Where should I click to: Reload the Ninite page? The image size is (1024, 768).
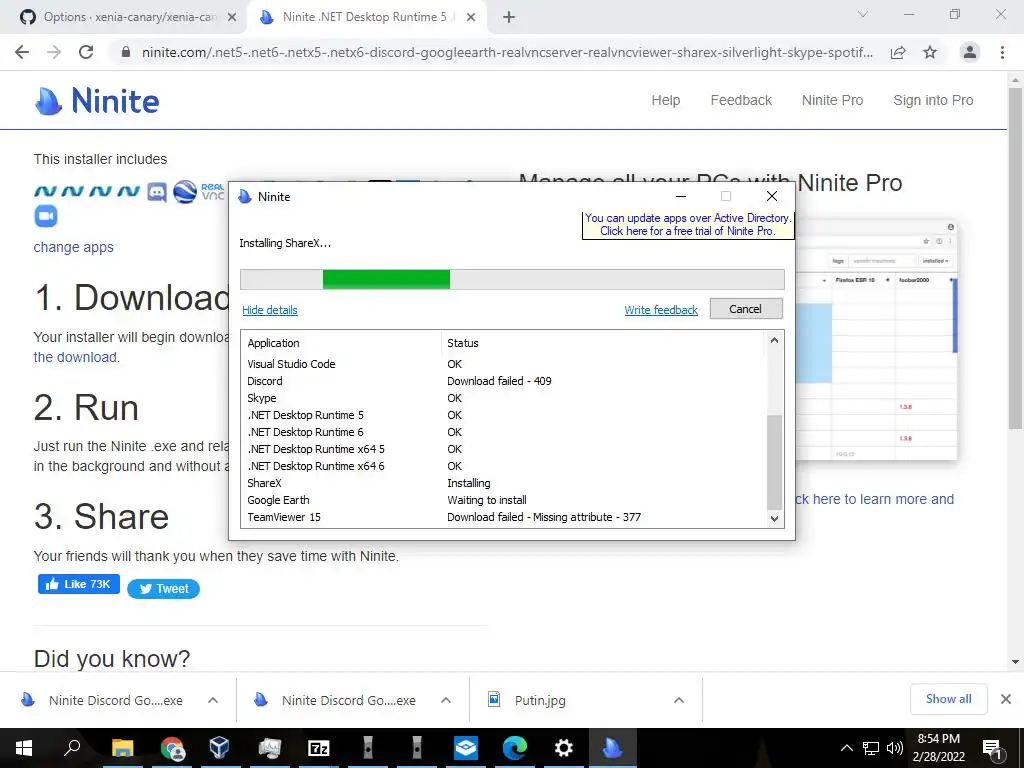pos(86,52)
